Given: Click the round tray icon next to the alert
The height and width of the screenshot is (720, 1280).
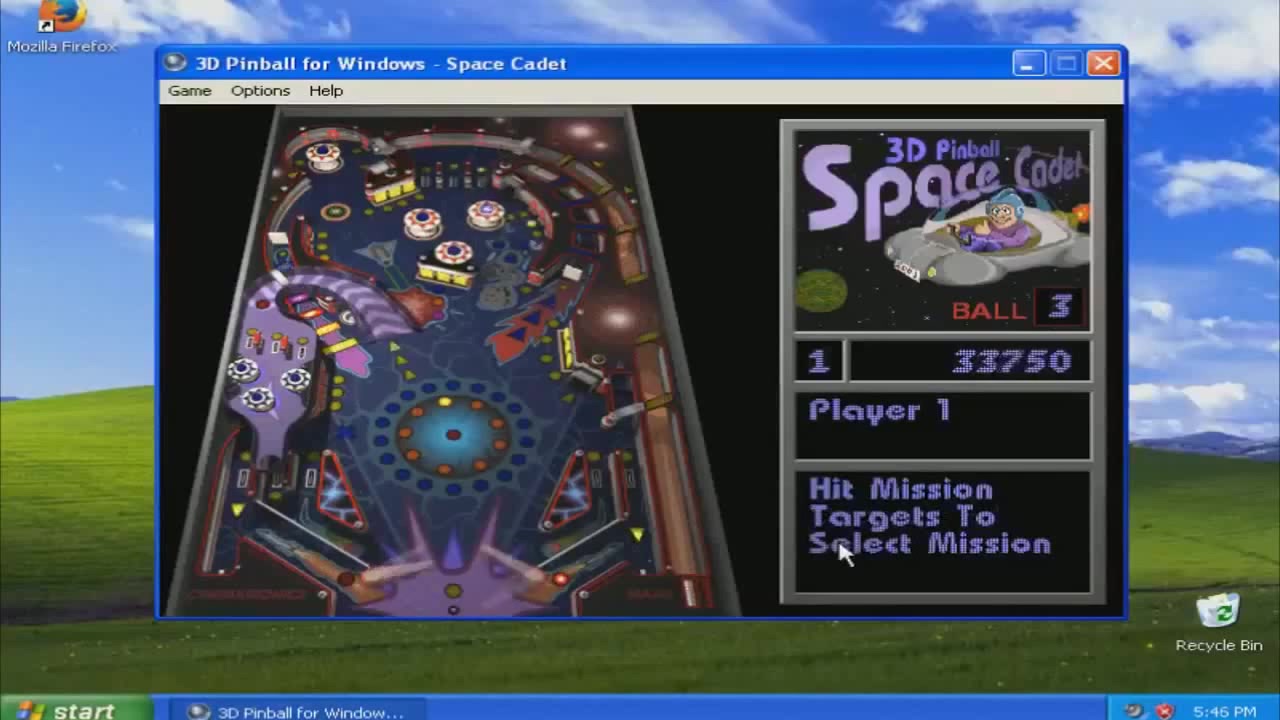Looking at the screenshot, I should click(1133, 710).
